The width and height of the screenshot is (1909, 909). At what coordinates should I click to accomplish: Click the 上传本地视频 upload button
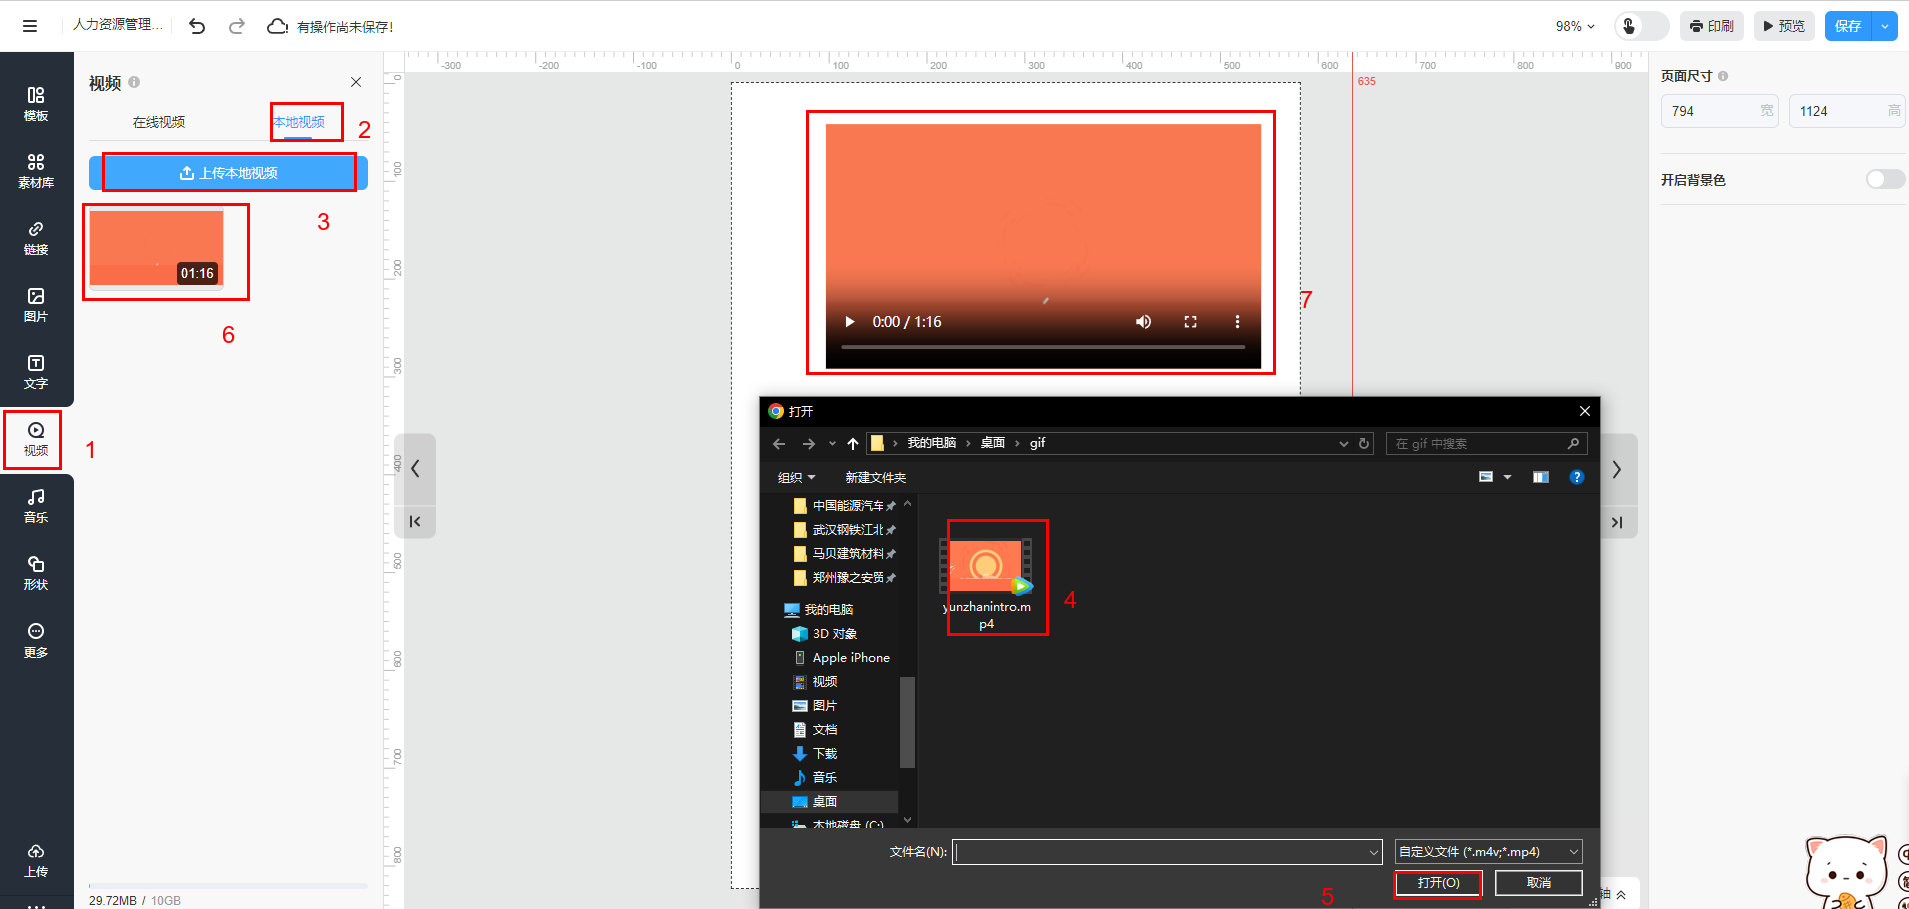pos(229,173)
